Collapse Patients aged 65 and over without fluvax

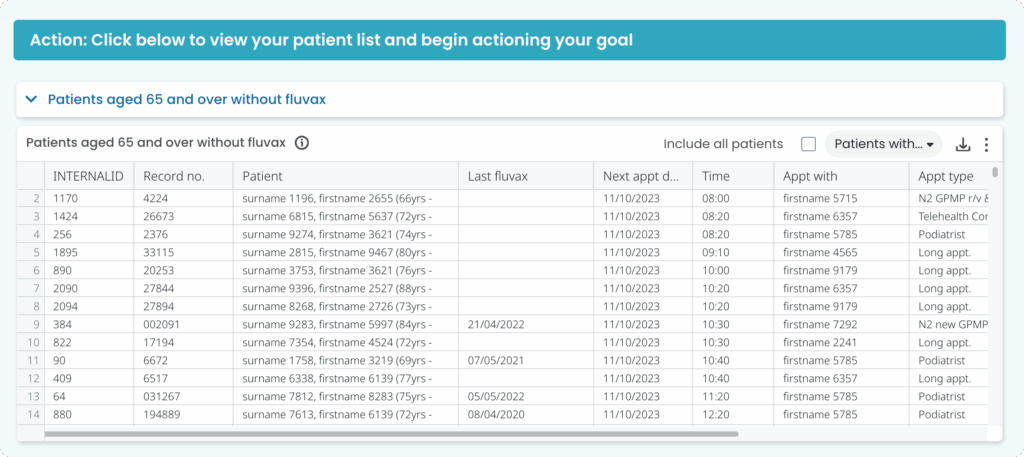(x=187, y=99)
